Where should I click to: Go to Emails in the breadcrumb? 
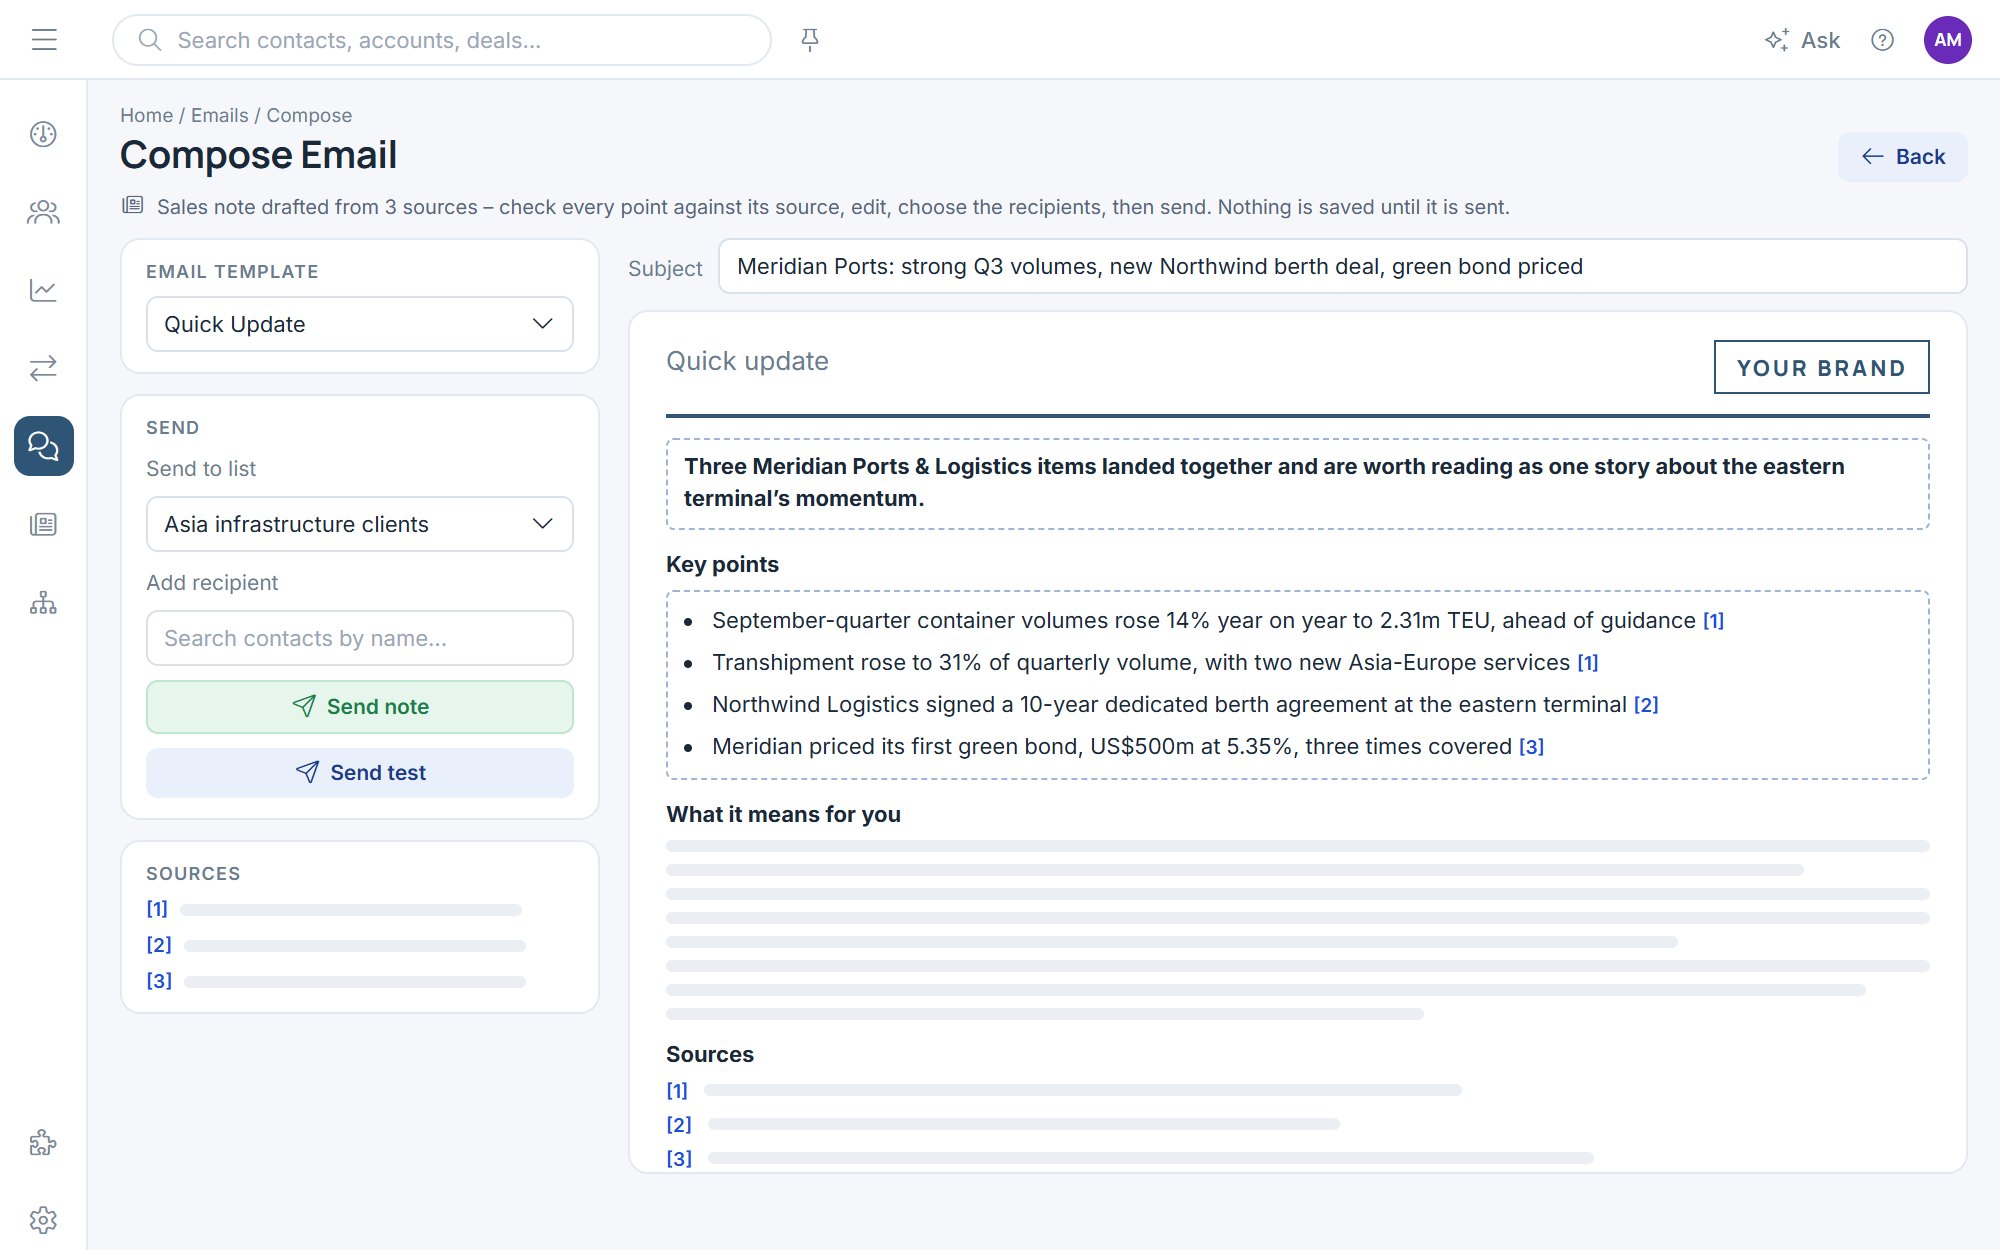[x=220, y=115]
